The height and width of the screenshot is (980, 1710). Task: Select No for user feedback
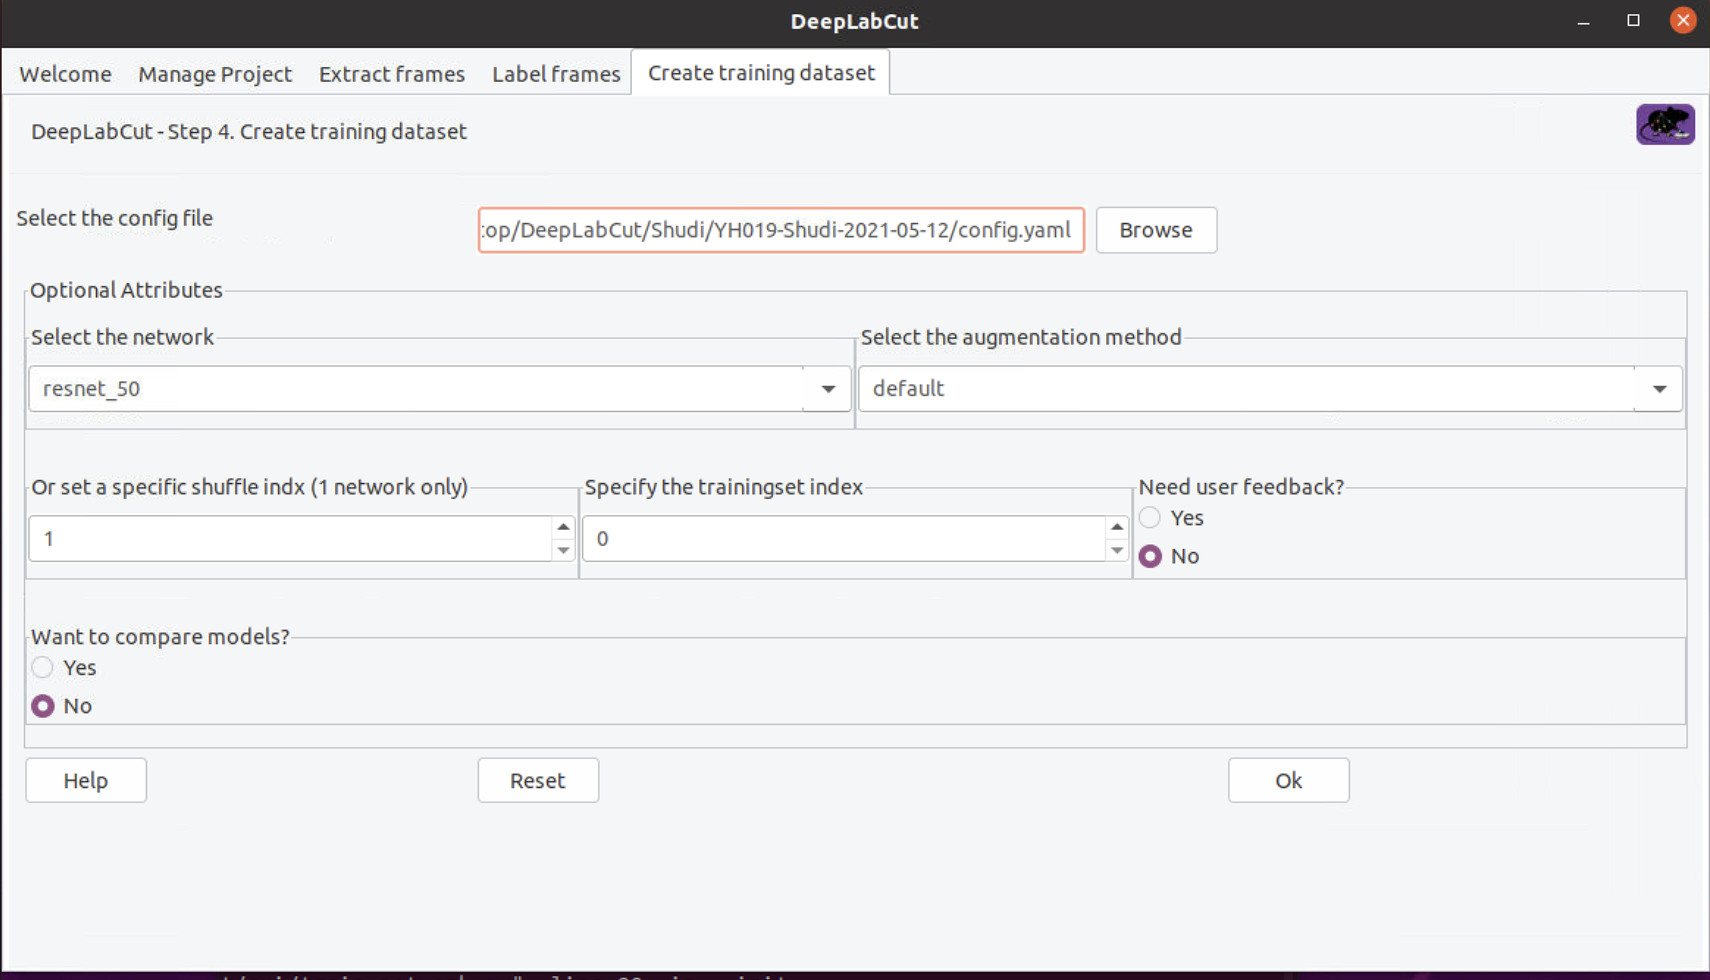pyautogui.click(x=1149, y=556)
